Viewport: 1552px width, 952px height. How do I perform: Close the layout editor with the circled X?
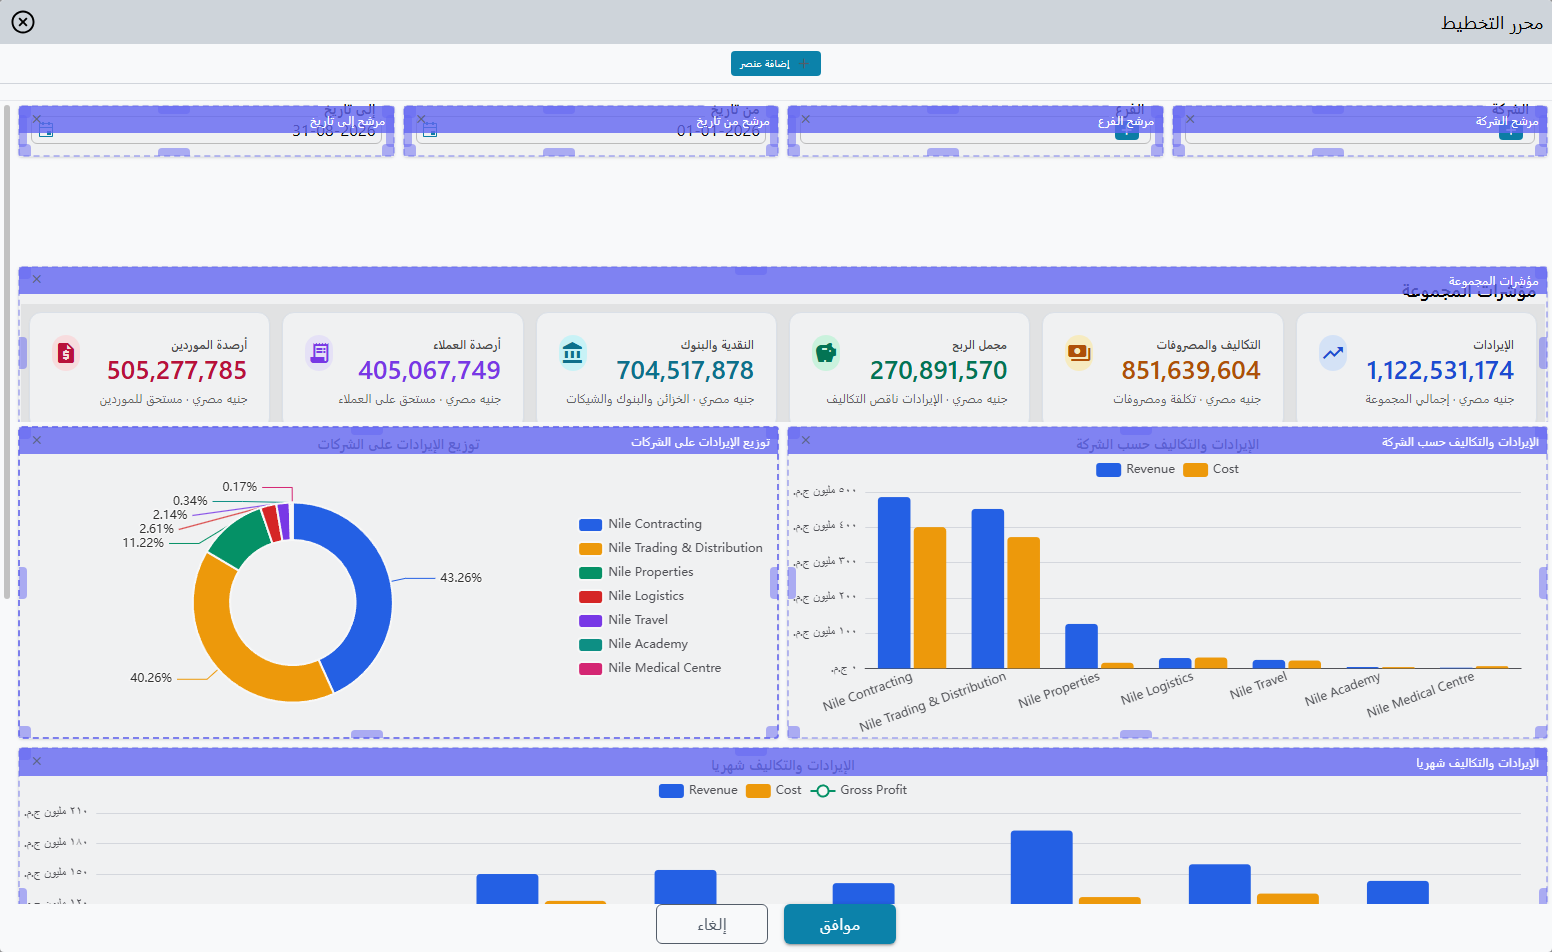click(x=23, y=22)
